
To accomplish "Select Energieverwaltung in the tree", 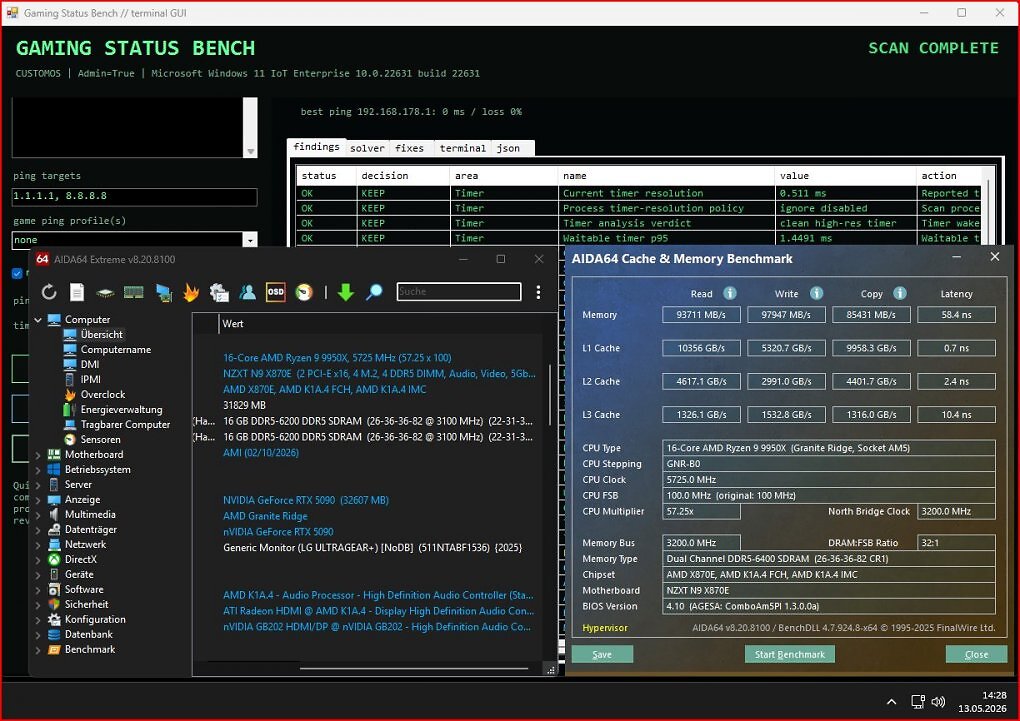I will [x=122, y=409].
